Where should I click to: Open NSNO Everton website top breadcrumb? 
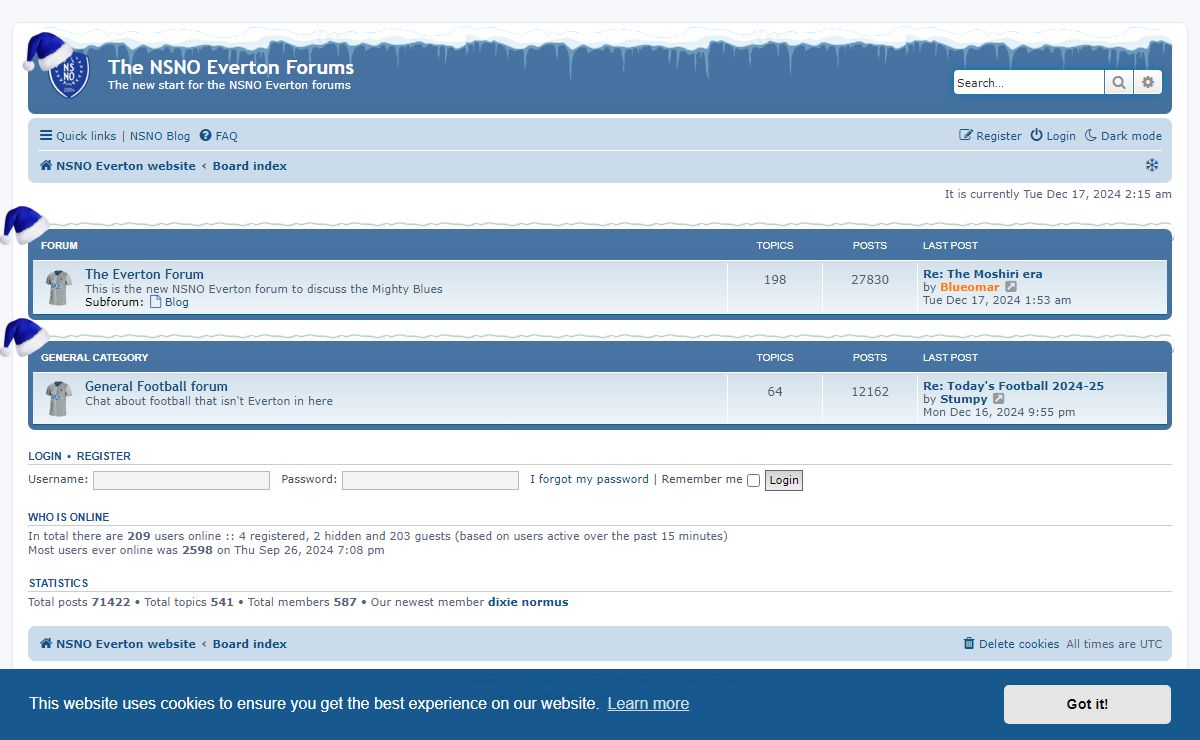[118, 166]
